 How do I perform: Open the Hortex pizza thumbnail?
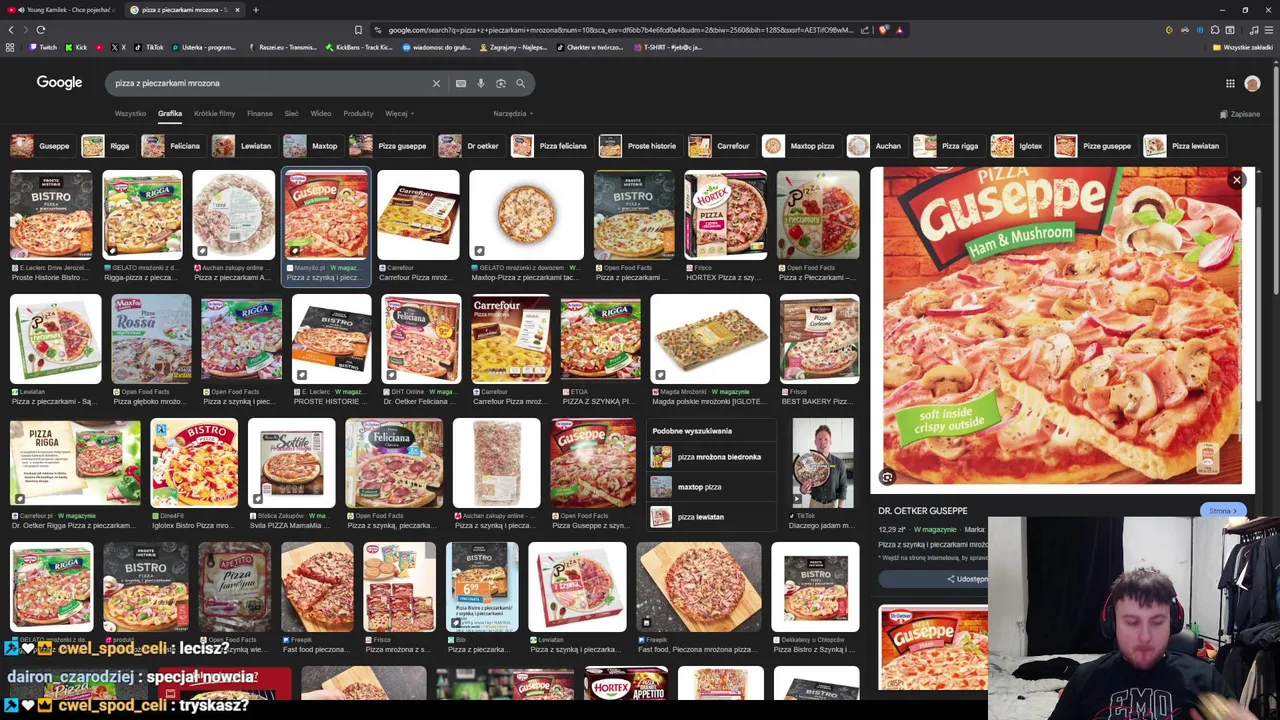click(725, 215)
